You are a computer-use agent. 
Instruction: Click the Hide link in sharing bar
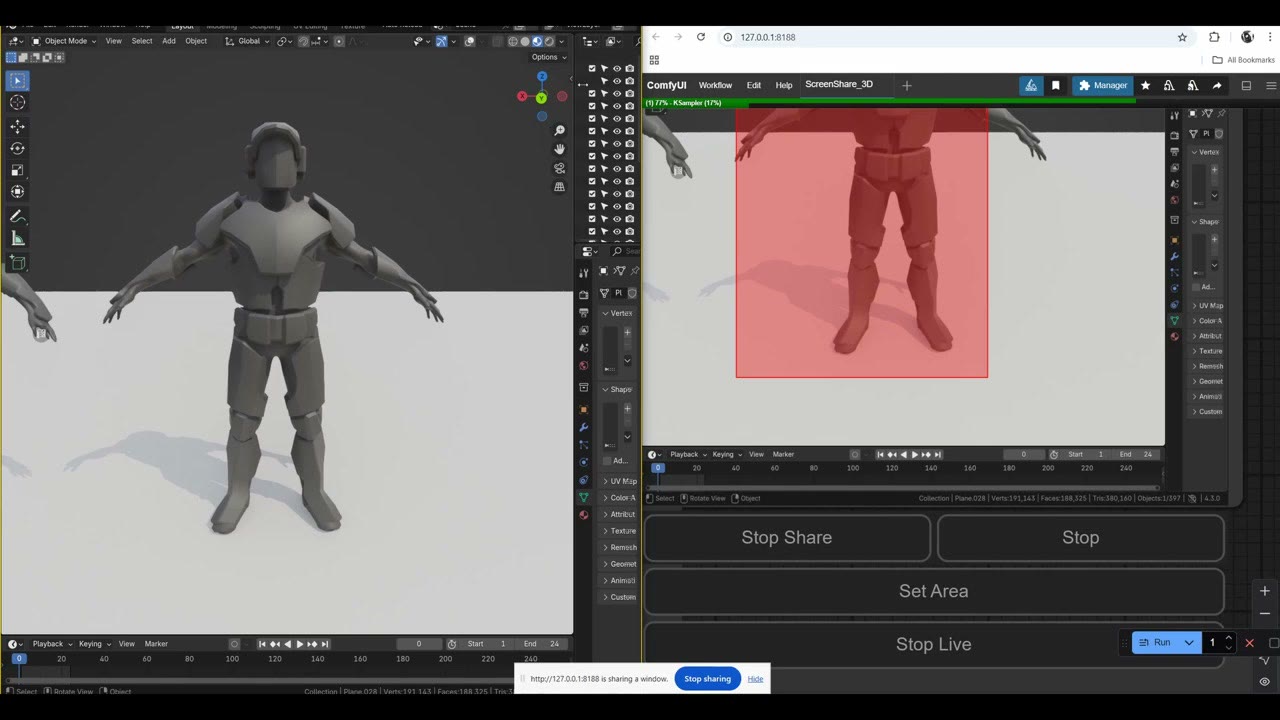[x=755, y=679]
